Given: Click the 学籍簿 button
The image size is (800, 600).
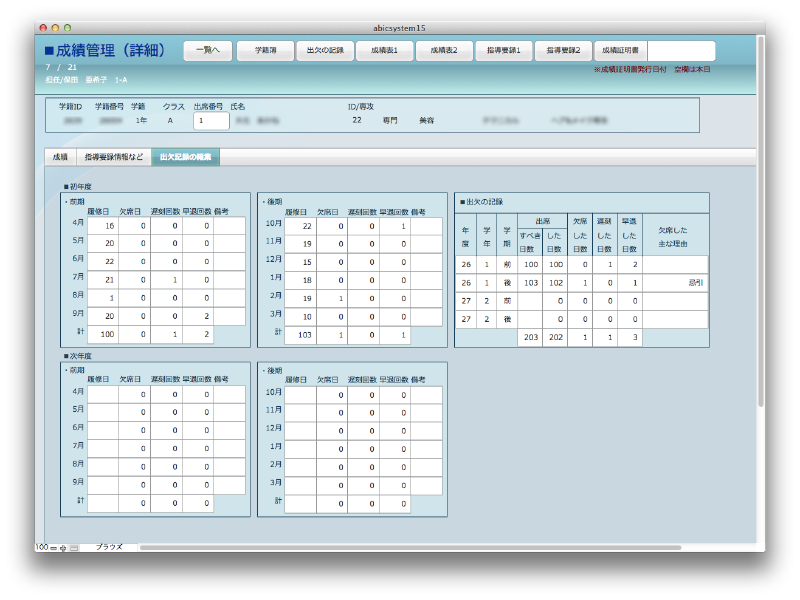Looking at the screenshot, I should coord(265,49).
